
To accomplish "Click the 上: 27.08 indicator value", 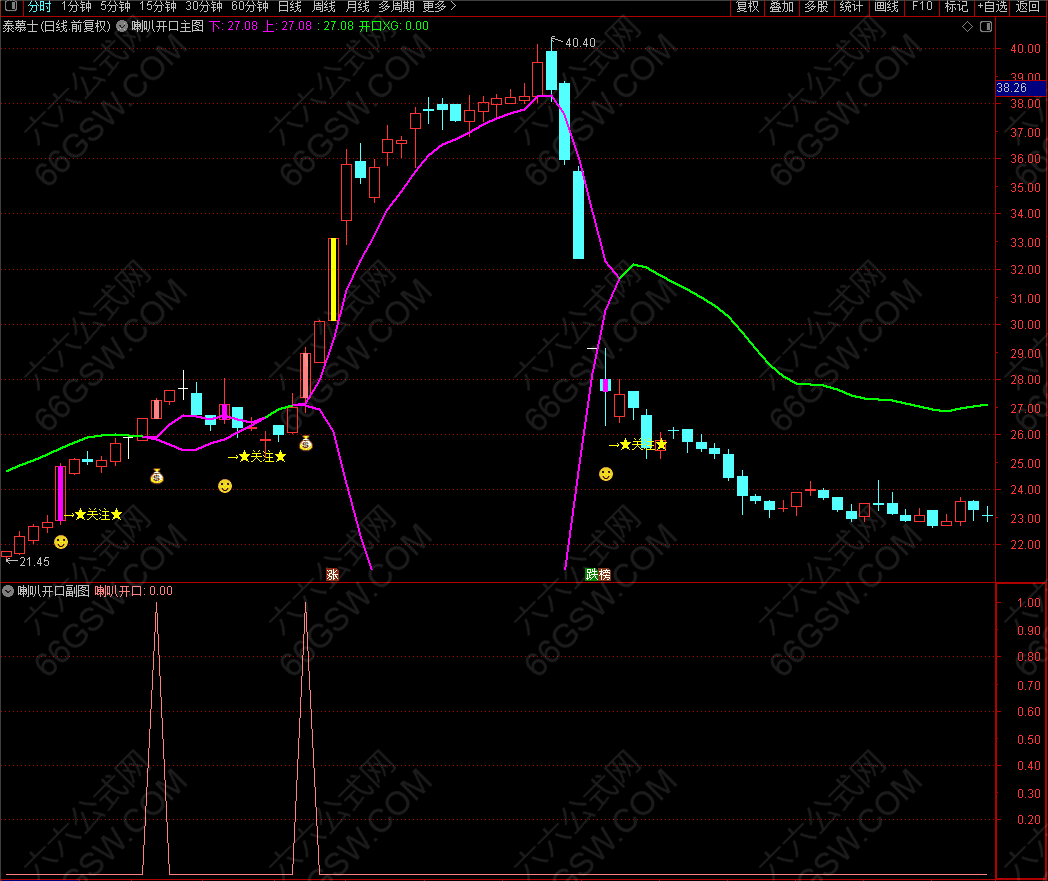I will click(287, 27).
